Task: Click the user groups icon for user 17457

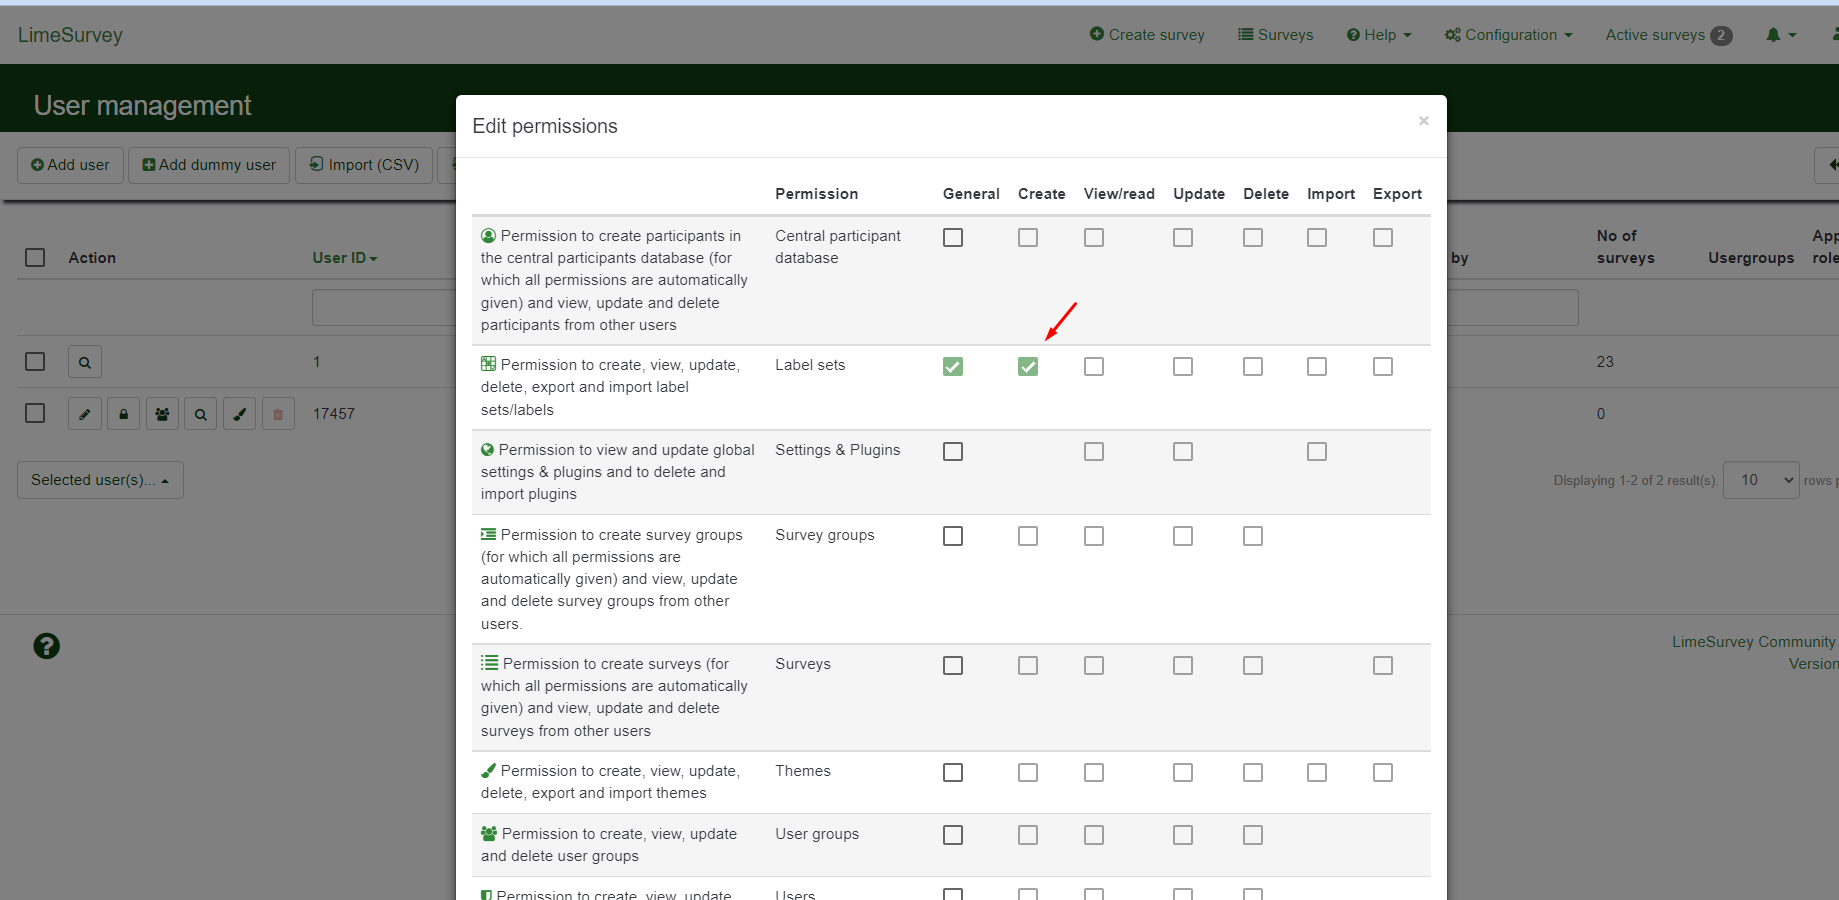Action: tap(162, 414)
